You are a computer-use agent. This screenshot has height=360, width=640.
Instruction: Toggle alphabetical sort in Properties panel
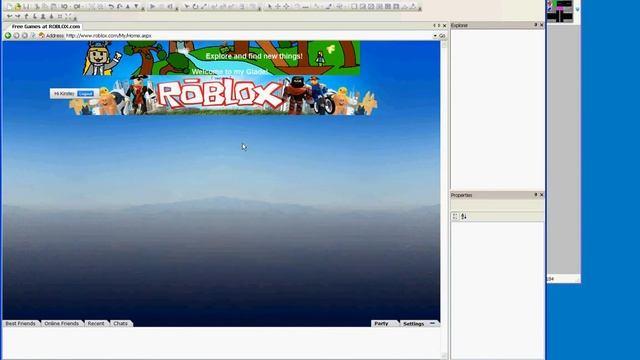click(x=464, y=216)
